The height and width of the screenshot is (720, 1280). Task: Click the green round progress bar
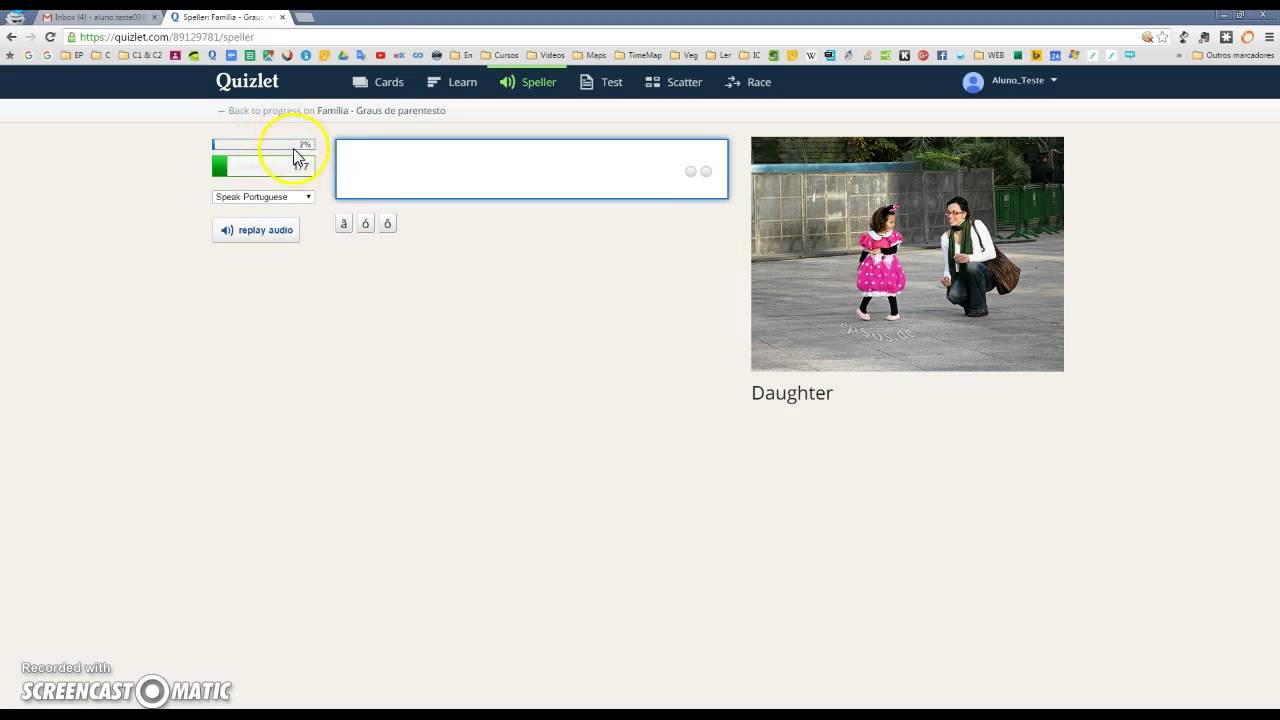tap(263, 166)
